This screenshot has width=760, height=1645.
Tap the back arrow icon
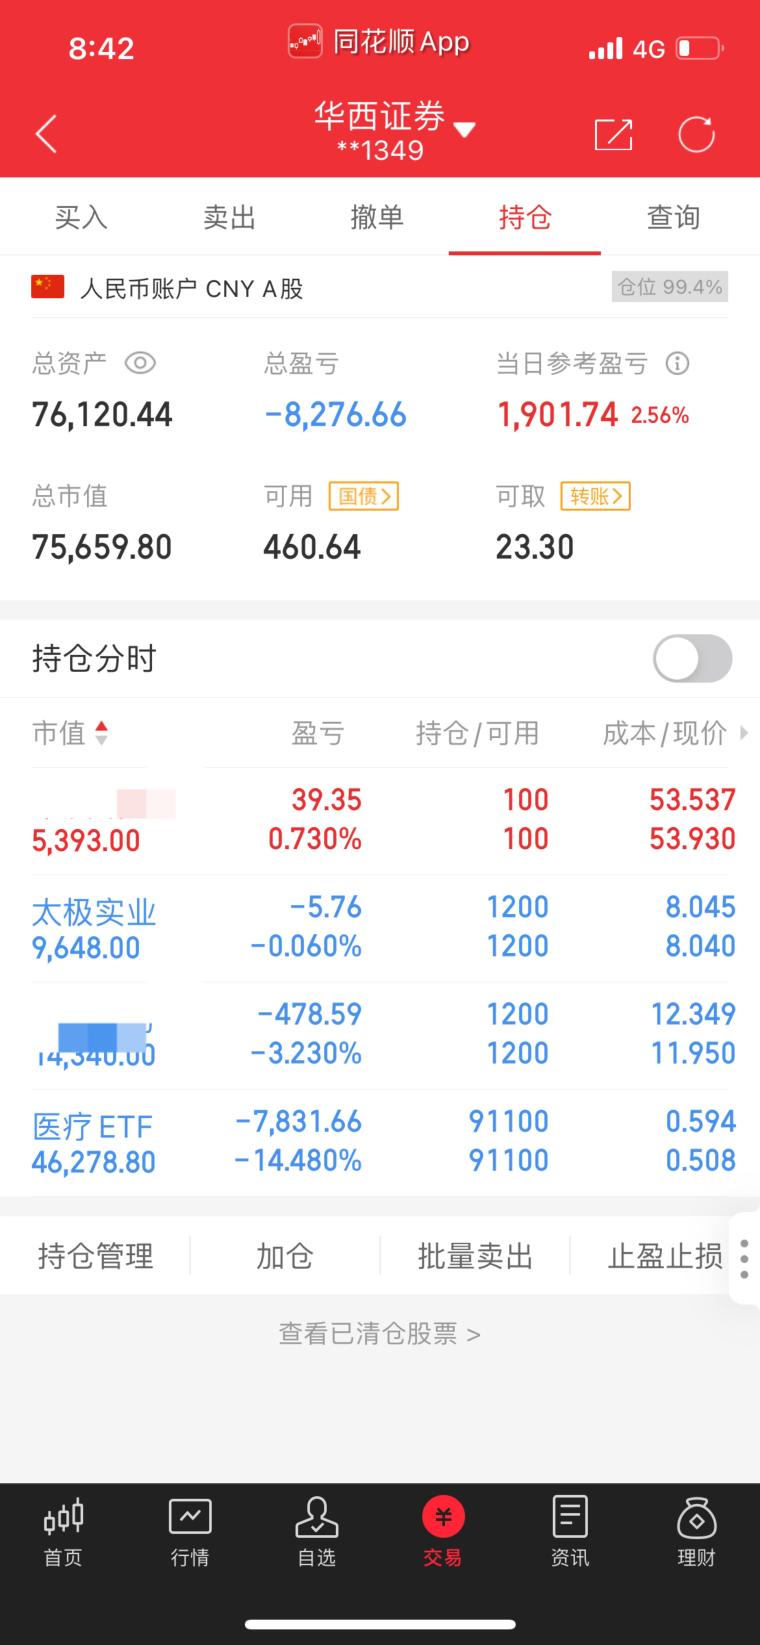(x=46, y=134)
